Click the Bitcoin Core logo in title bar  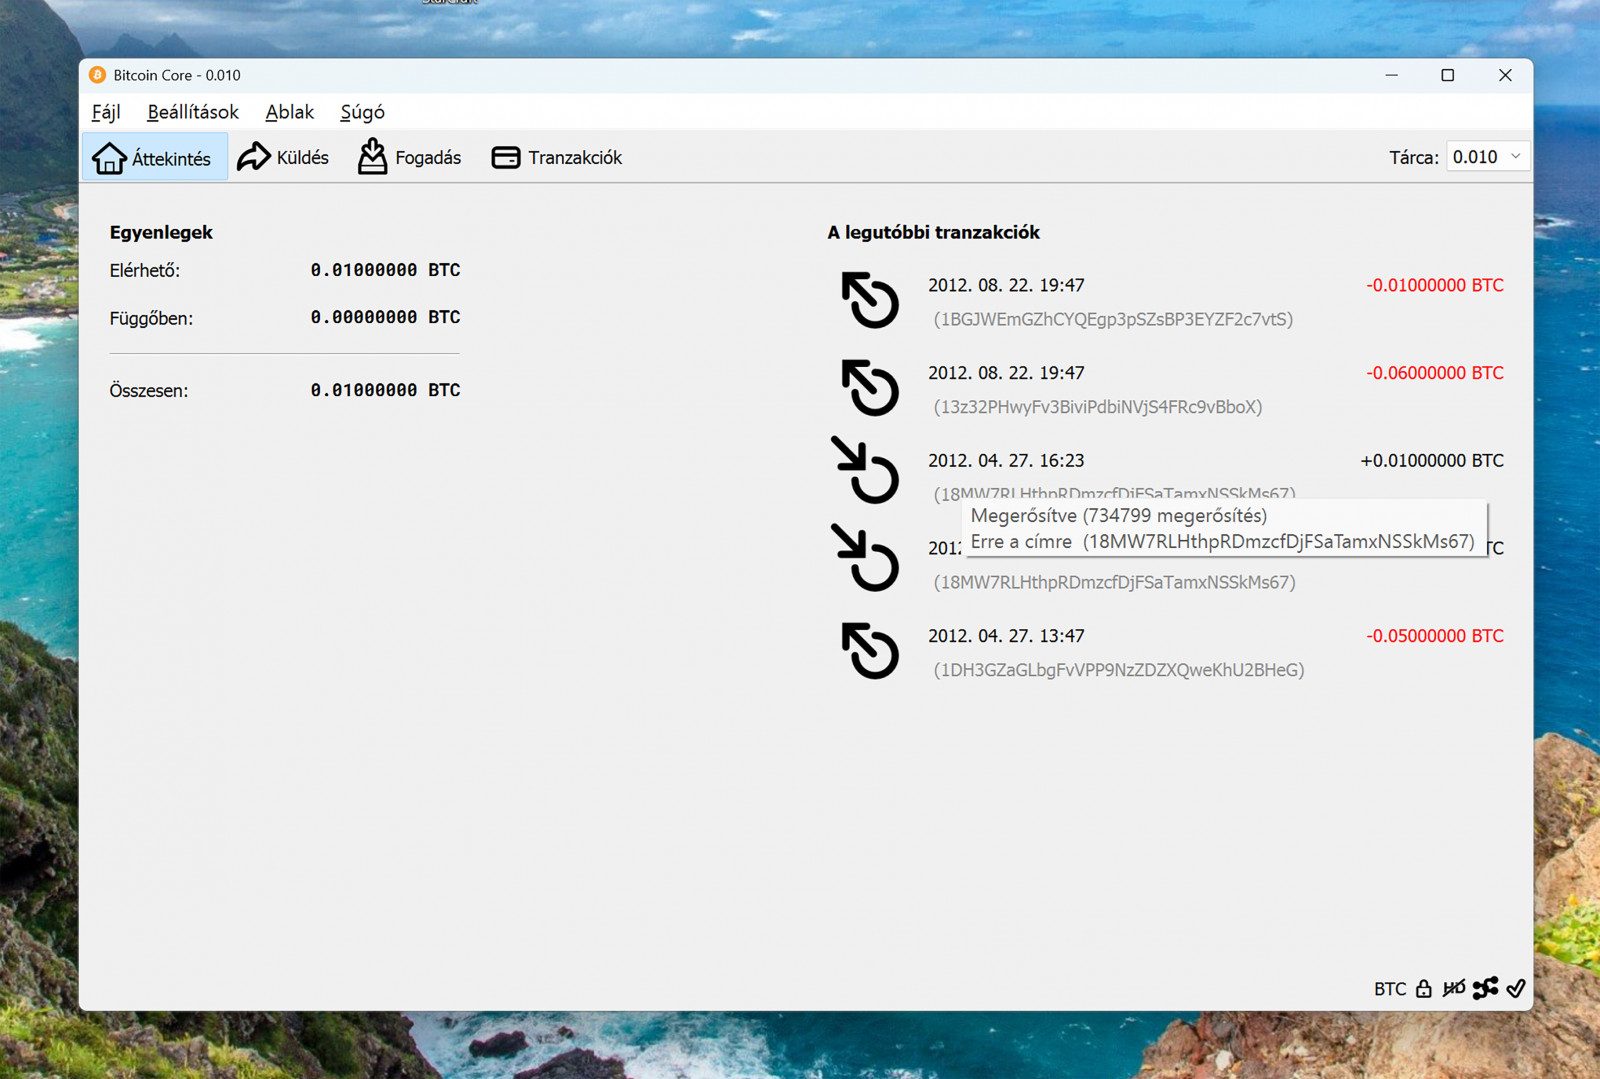pyautogui.click(x=97, y=75)
